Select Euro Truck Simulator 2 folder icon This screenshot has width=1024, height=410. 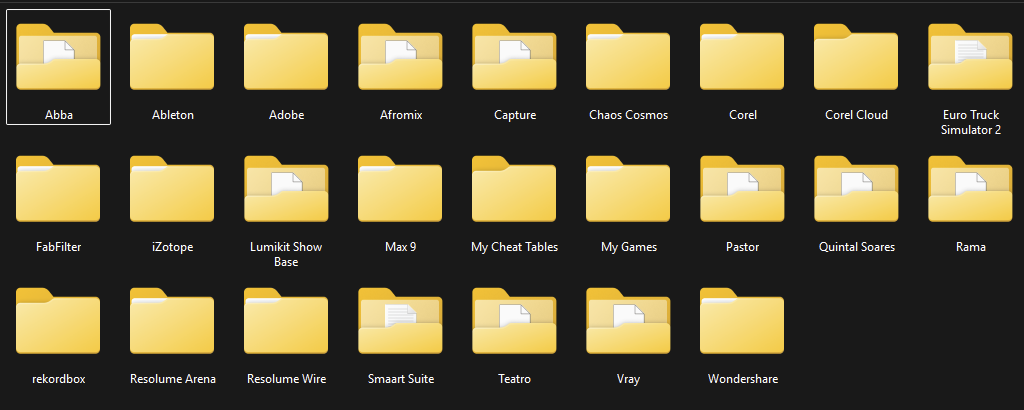(970, 57)
